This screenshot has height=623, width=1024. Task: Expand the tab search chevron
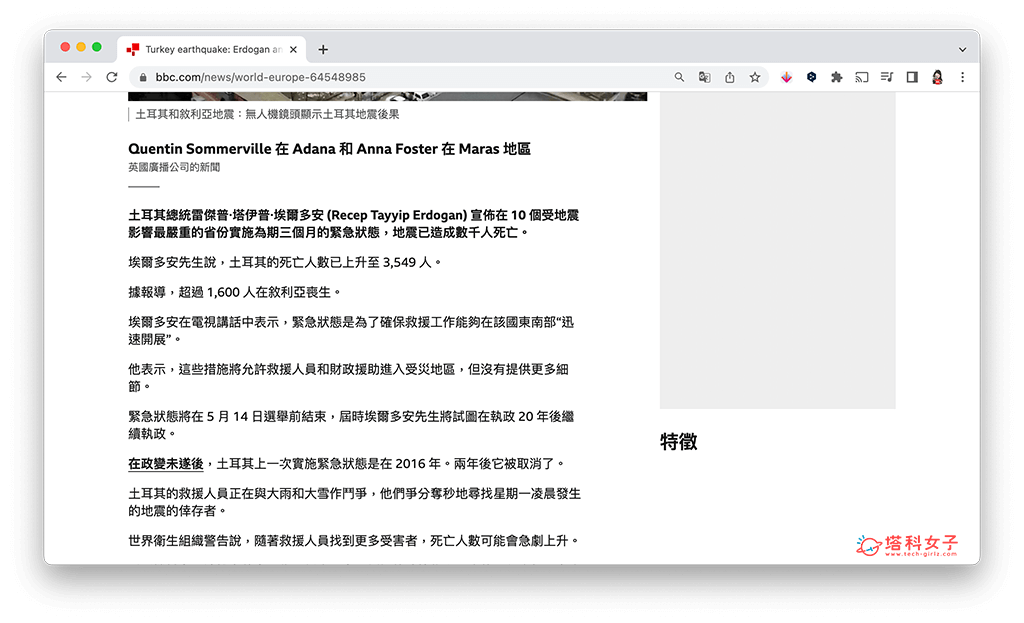pos(962,49)
